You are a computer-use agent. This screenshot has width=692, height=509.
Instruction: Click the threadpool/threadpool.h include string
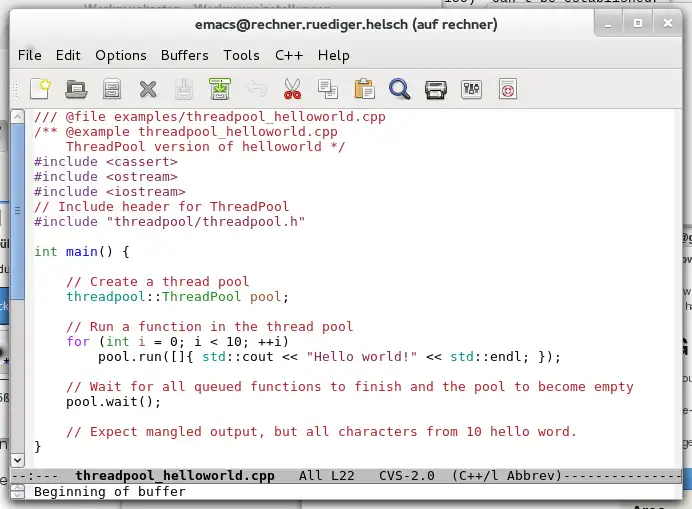(x=206, y=222)
